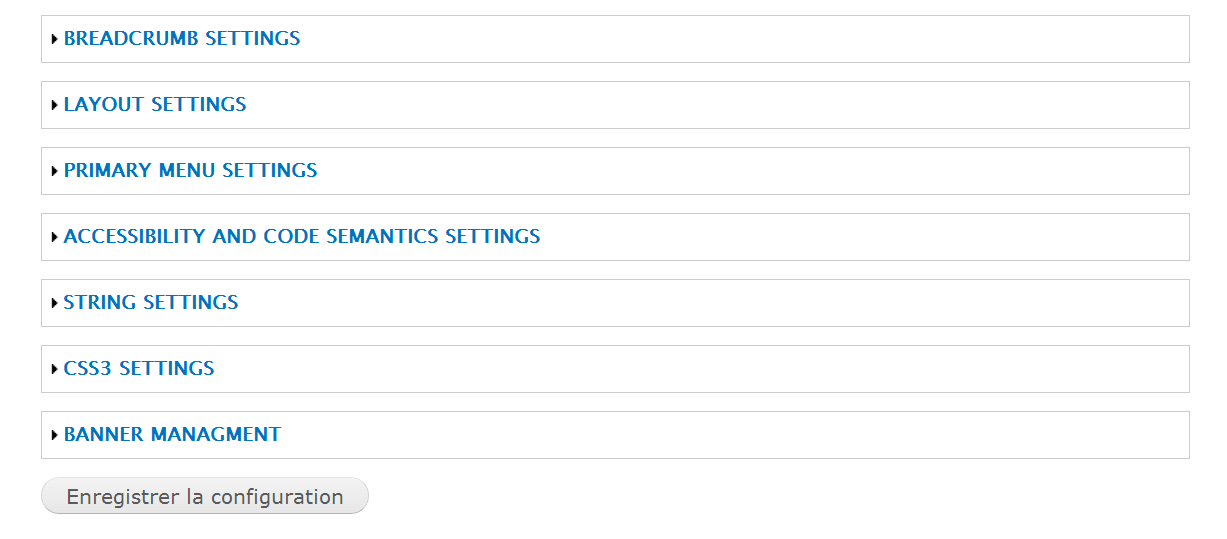Expand CSS3 Settings via its arrow
Image resolution: width=1227 pixels, height=539 pixels.
54,370
